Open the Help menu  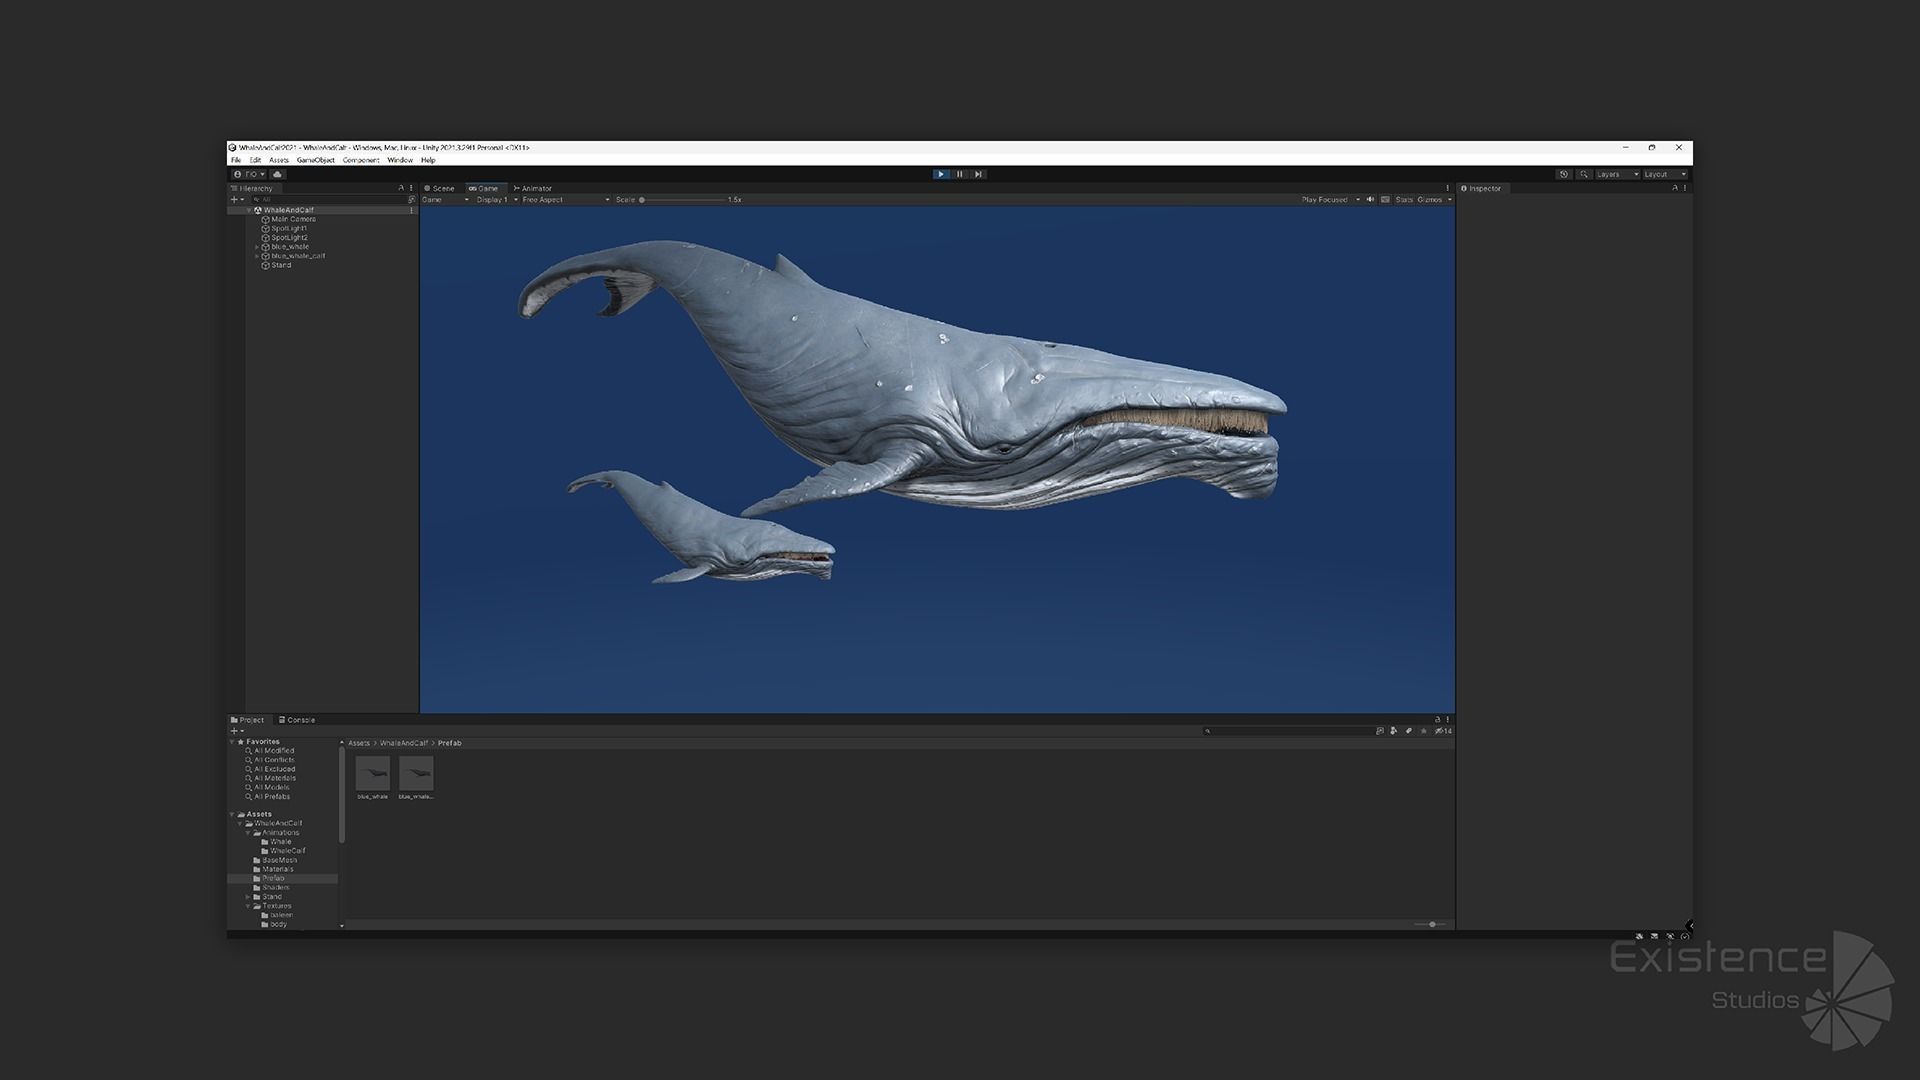click(428, 160)
